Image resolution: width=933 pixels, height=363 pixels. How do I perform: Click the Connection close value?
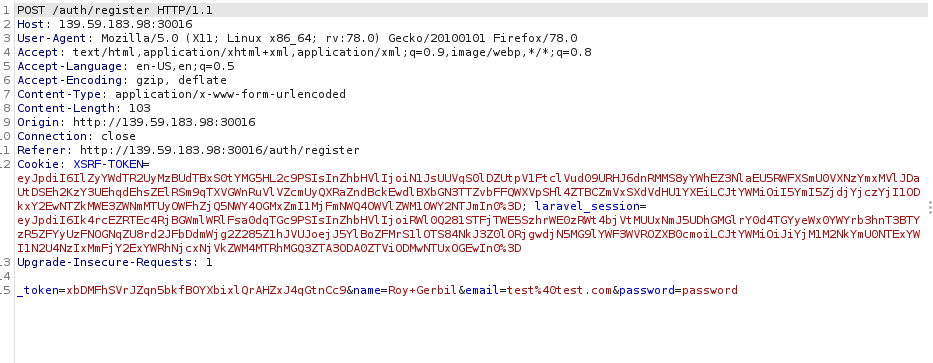tap(118, 136)
